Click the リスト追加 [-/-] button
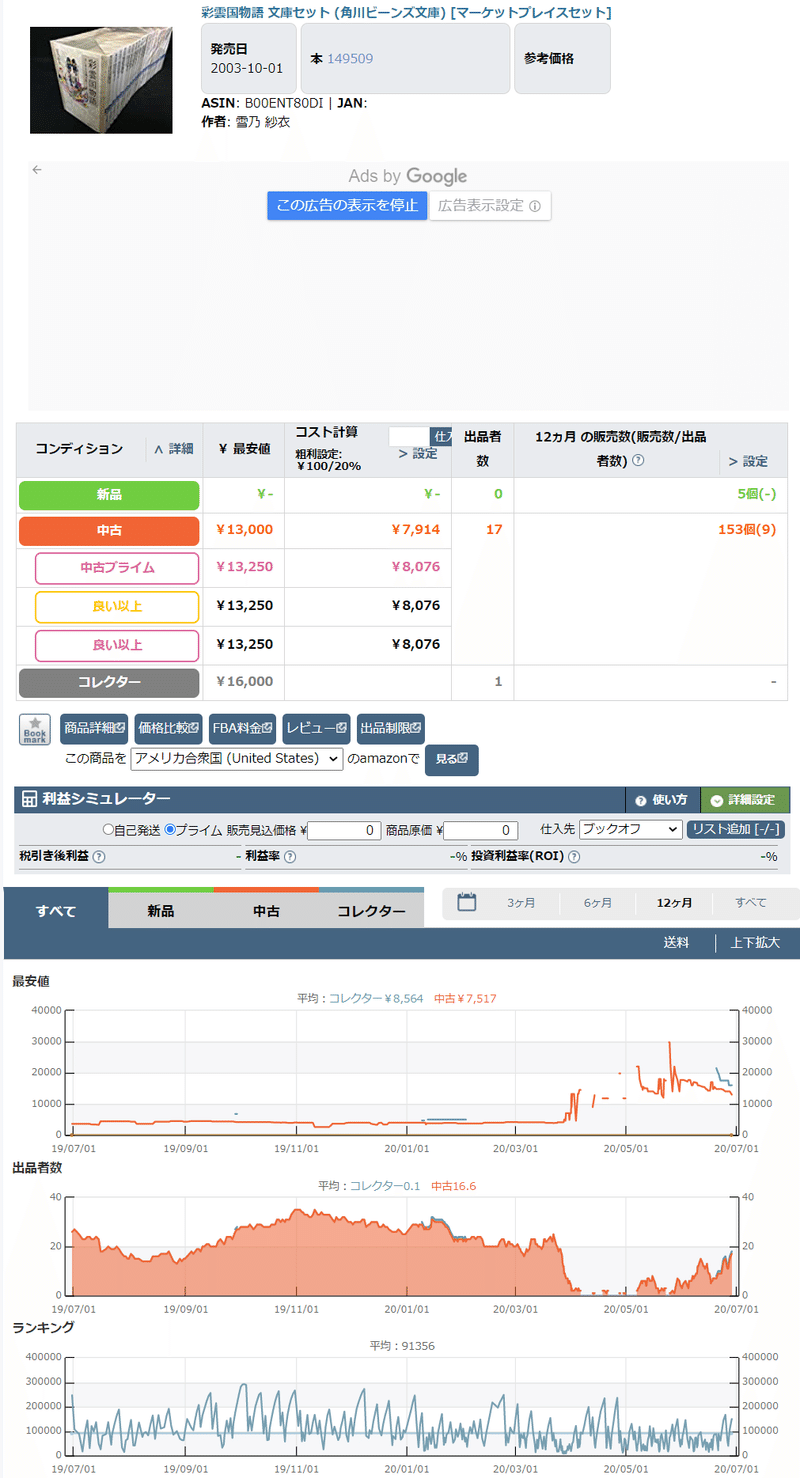 pos(736,830)
